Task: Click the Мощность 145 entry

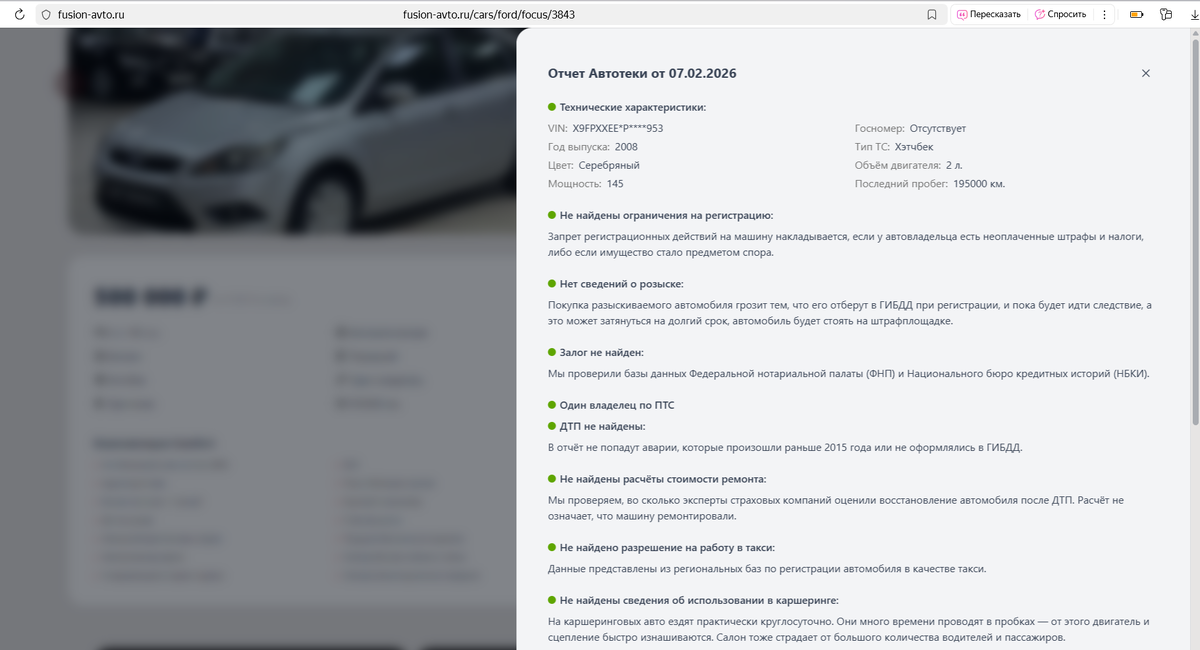Action: [586, 184]
